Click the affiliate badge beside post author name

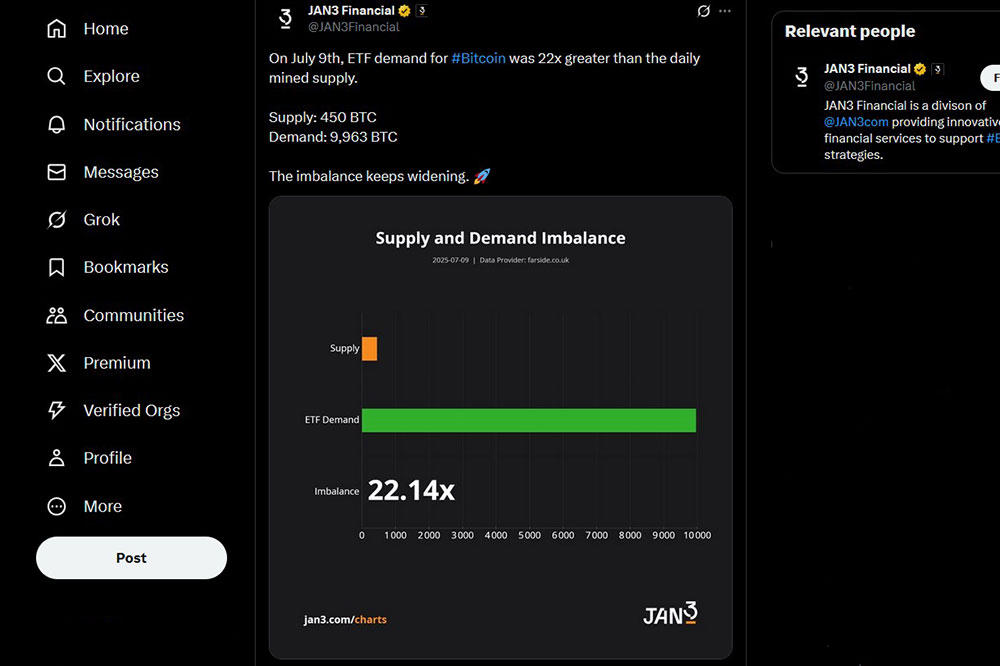pos(422,11)
